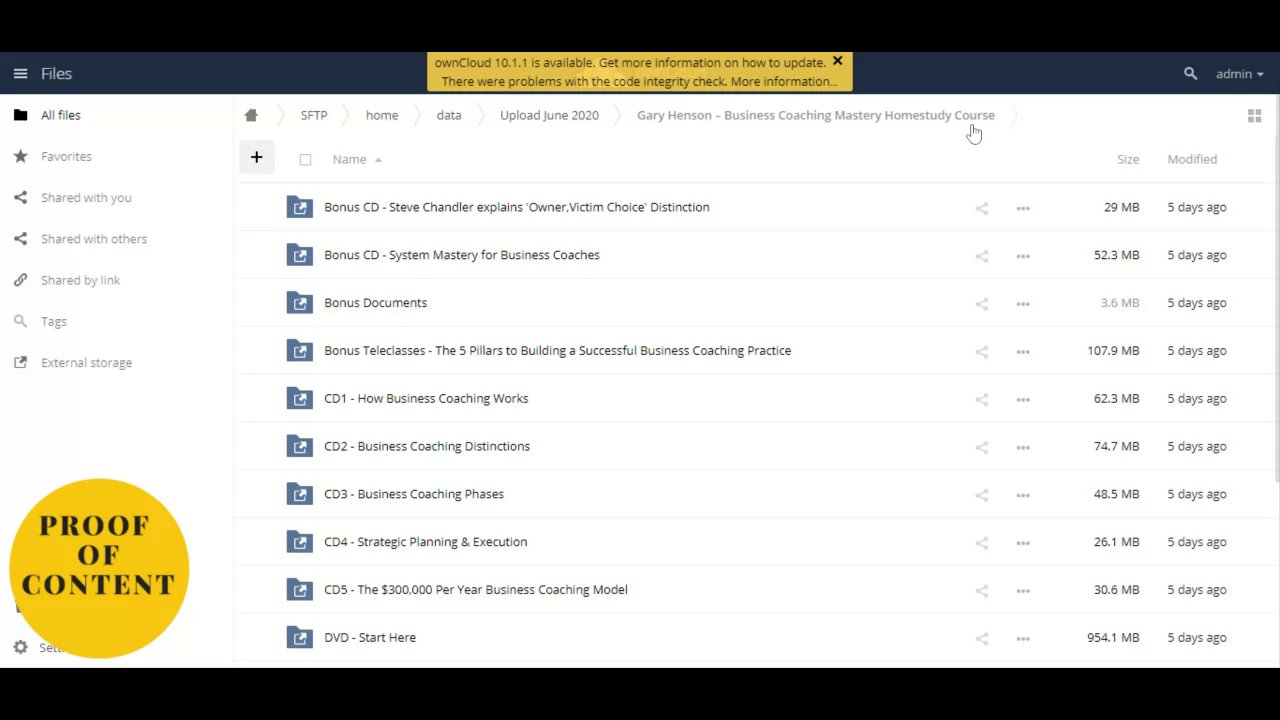Click Gary Henson course breadcrumb
The image size is (1280, 720).
(816, 115)
